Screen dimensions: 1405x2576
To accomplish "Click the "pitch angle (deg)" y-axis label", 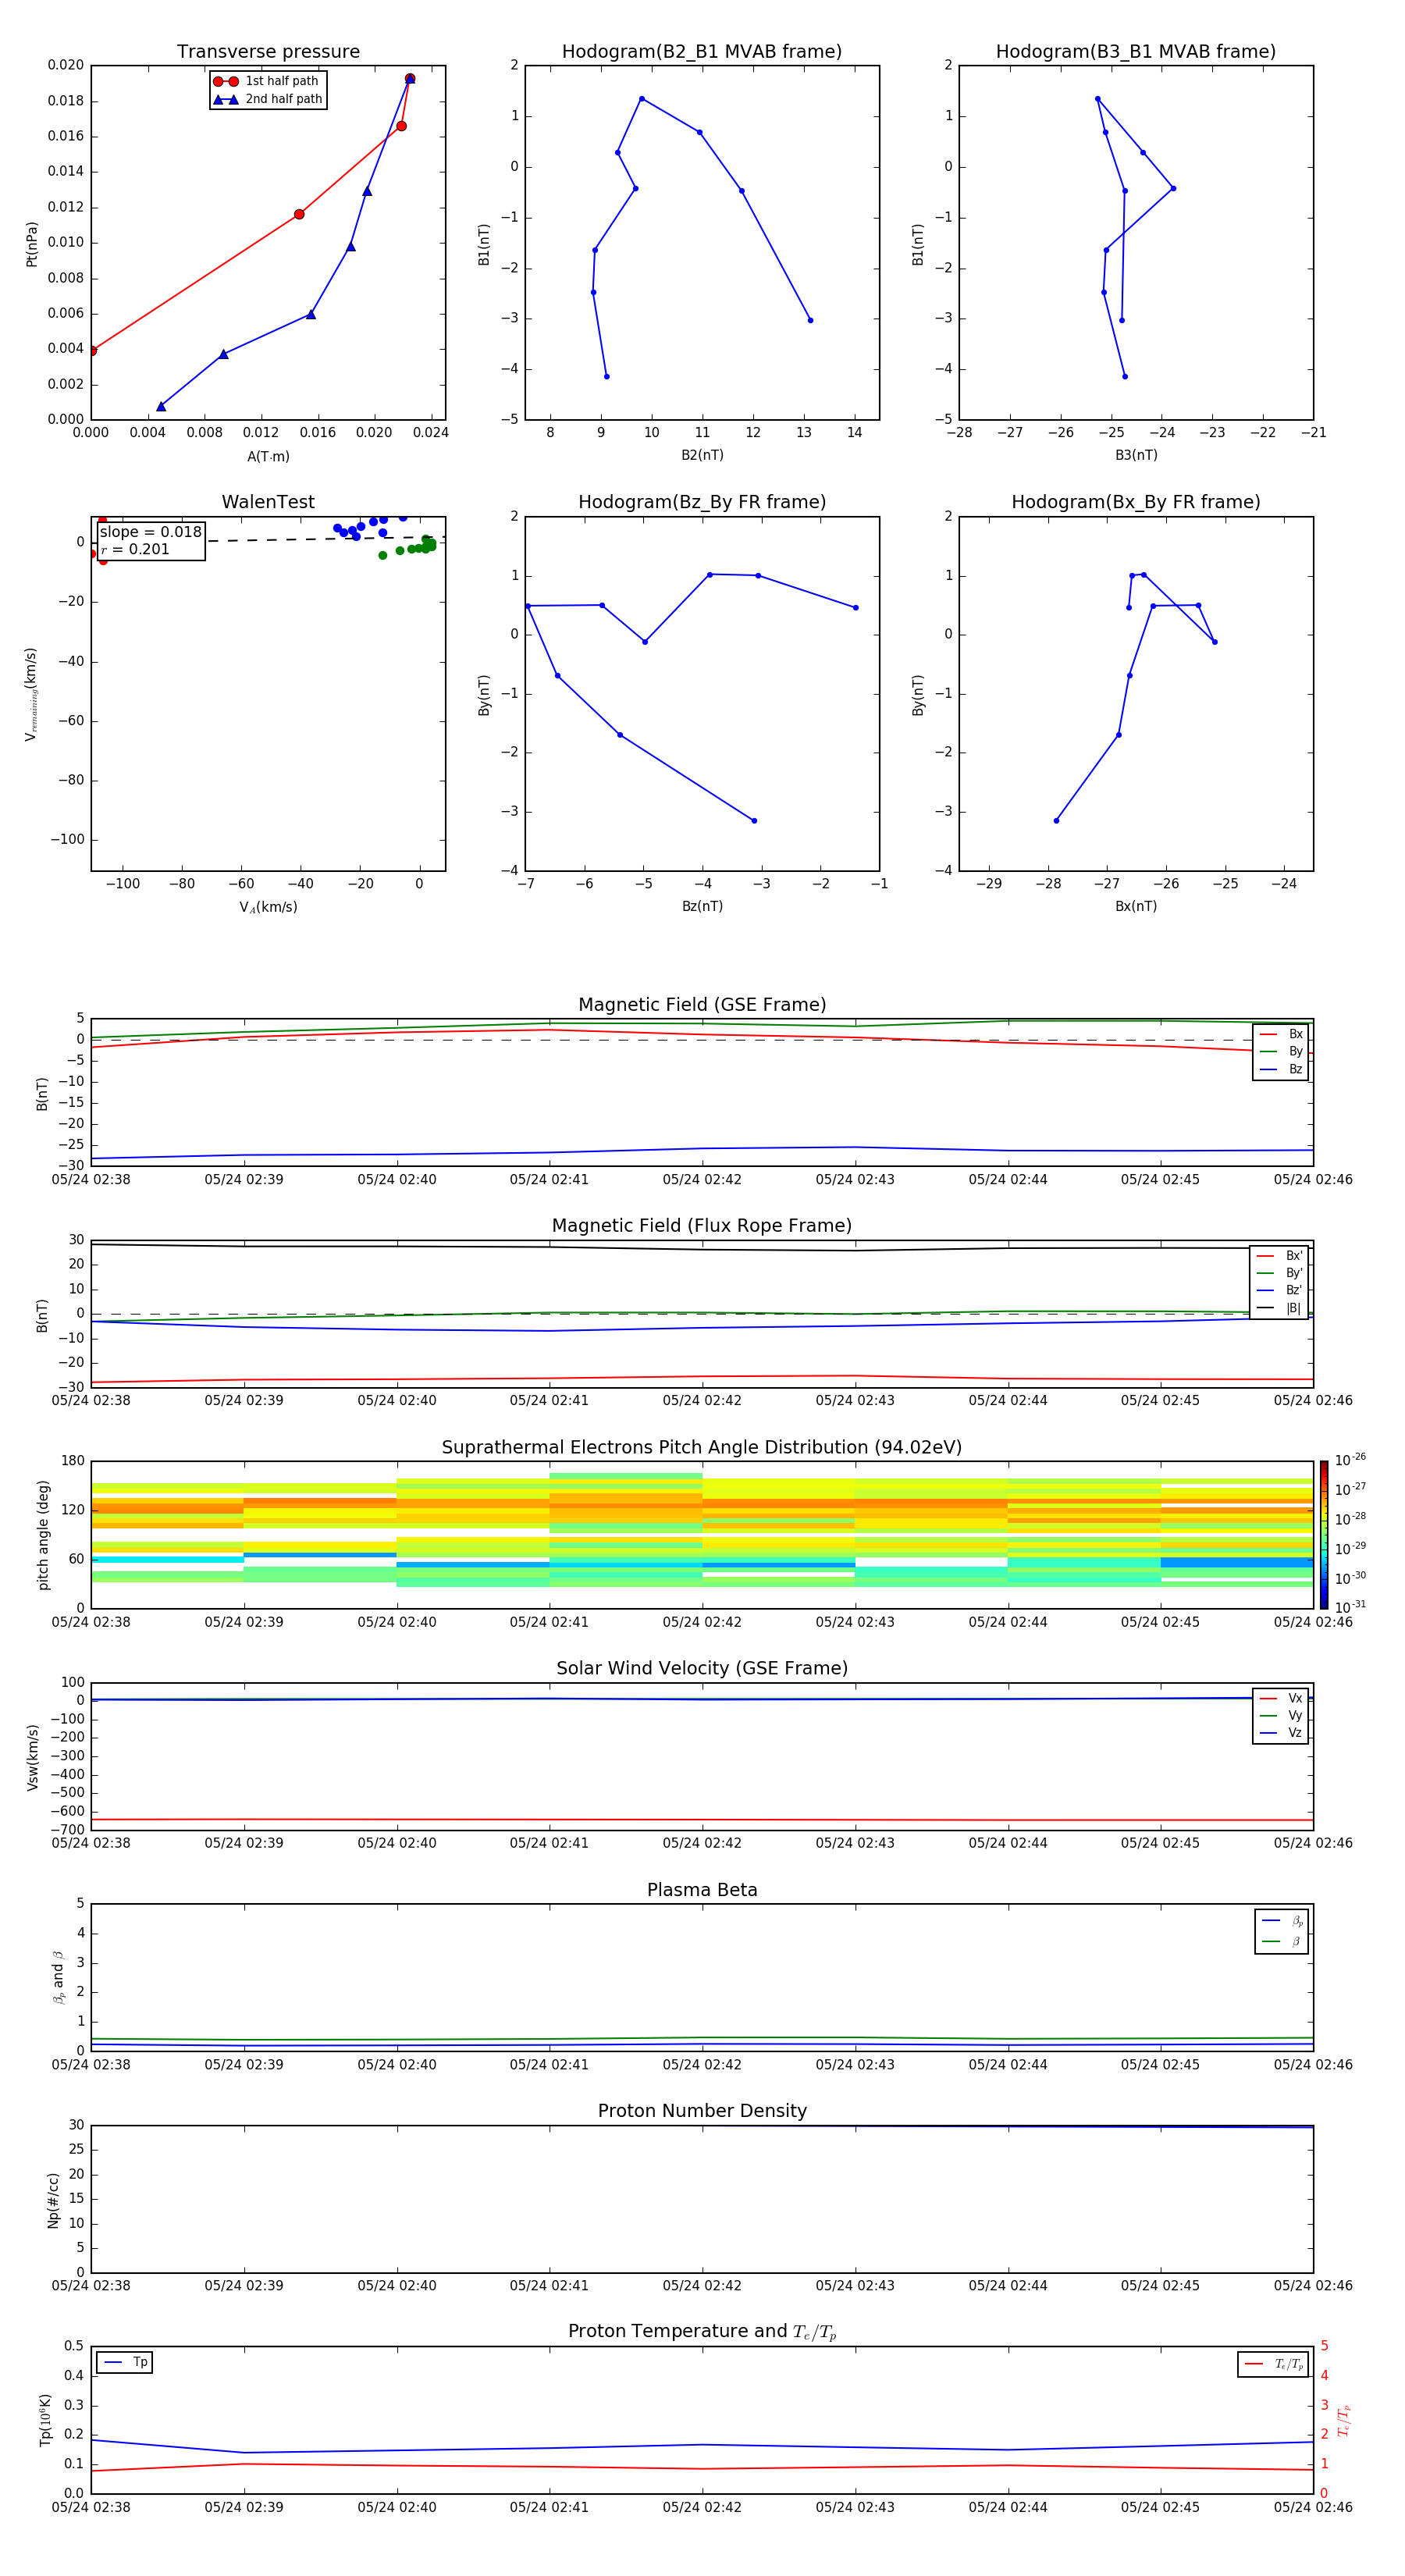I will coord(43,1535).
